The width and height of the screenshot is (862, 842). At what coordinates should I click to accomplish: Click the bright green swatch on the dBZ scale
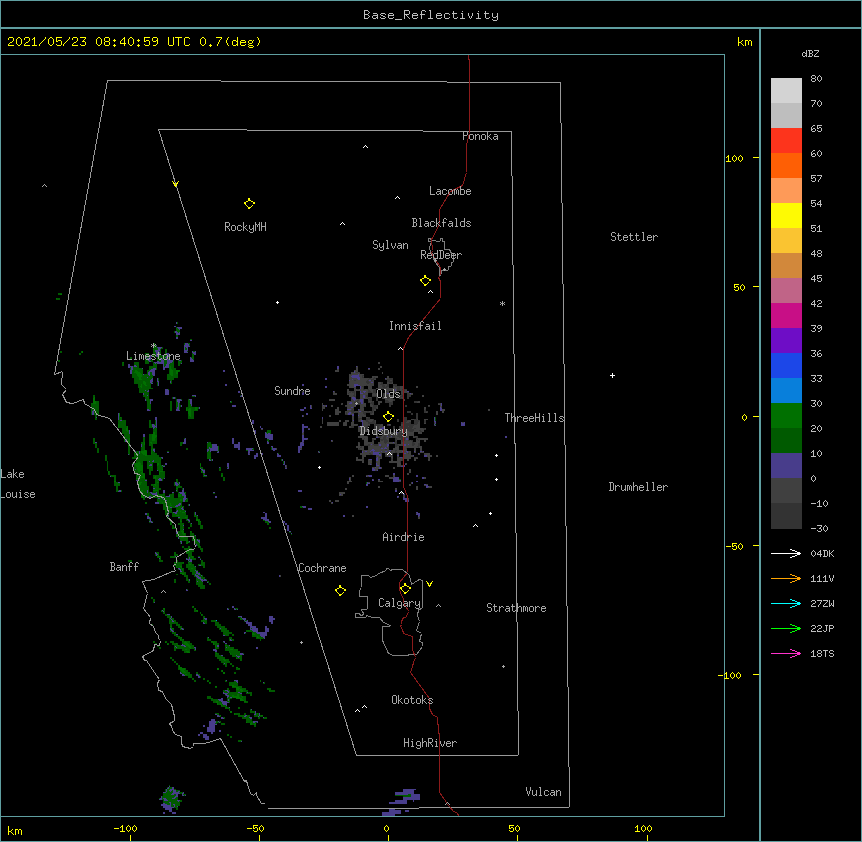click(786, 416)
